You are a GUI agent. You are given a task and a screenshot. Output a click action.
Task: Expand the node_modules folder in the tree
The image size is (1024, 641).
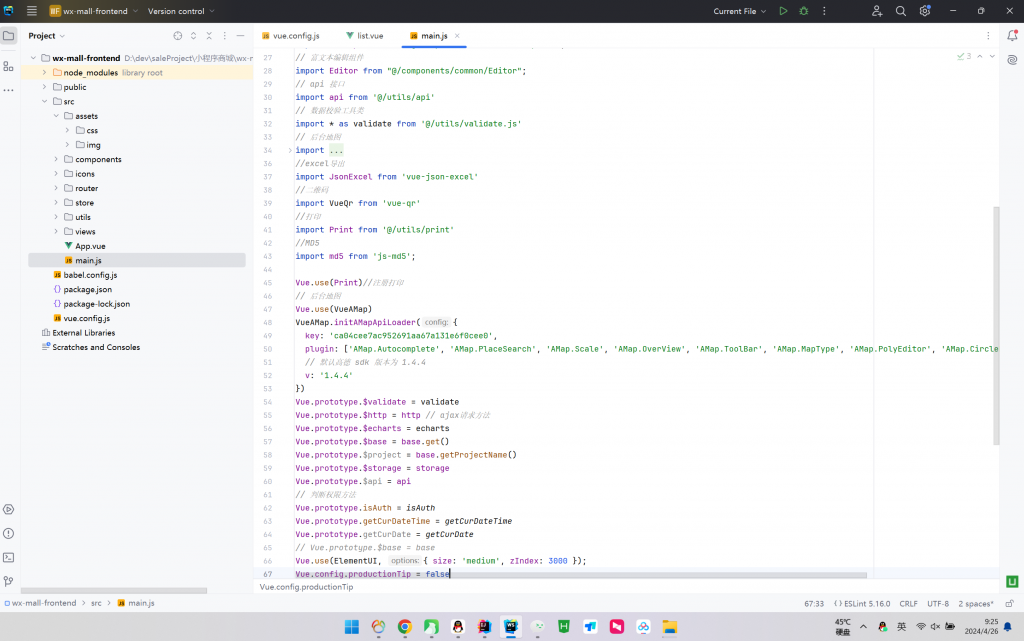44,73
